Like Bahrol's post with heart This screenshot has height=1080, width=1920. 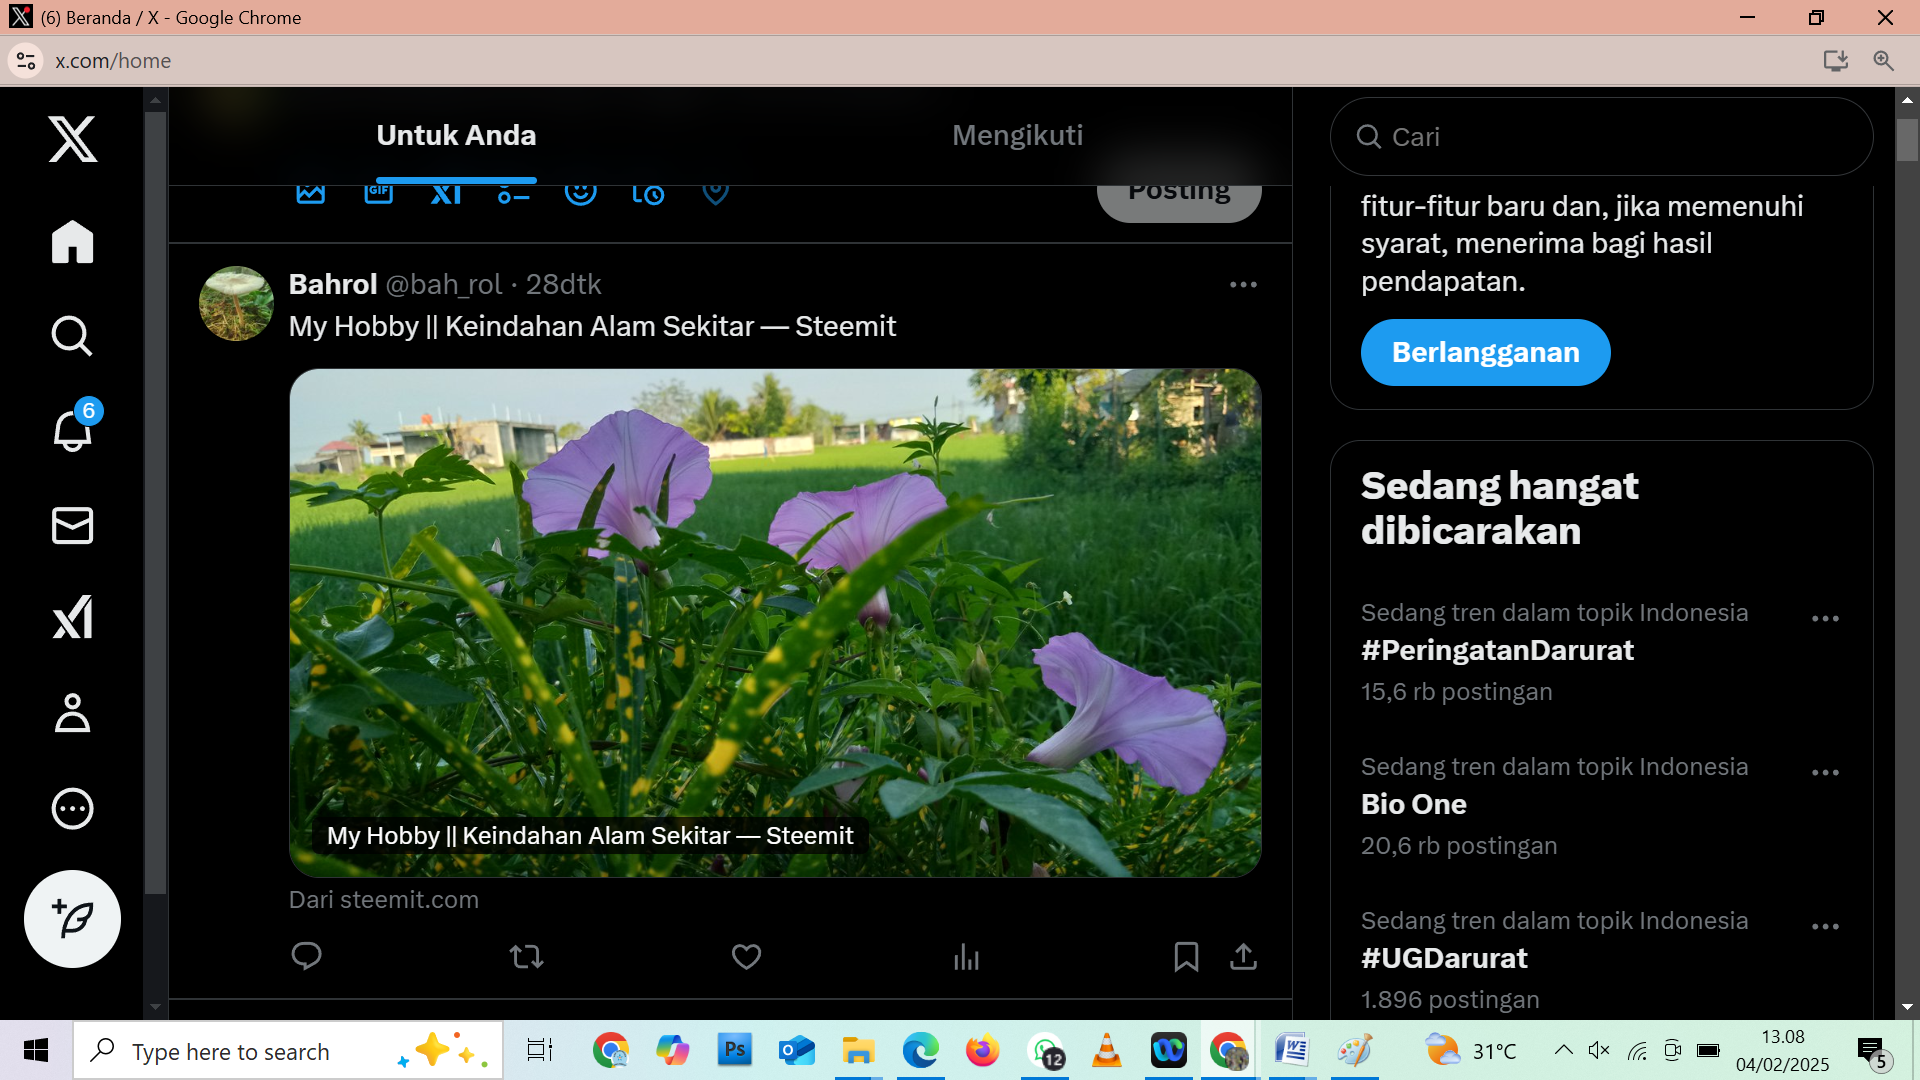(746, 957)
